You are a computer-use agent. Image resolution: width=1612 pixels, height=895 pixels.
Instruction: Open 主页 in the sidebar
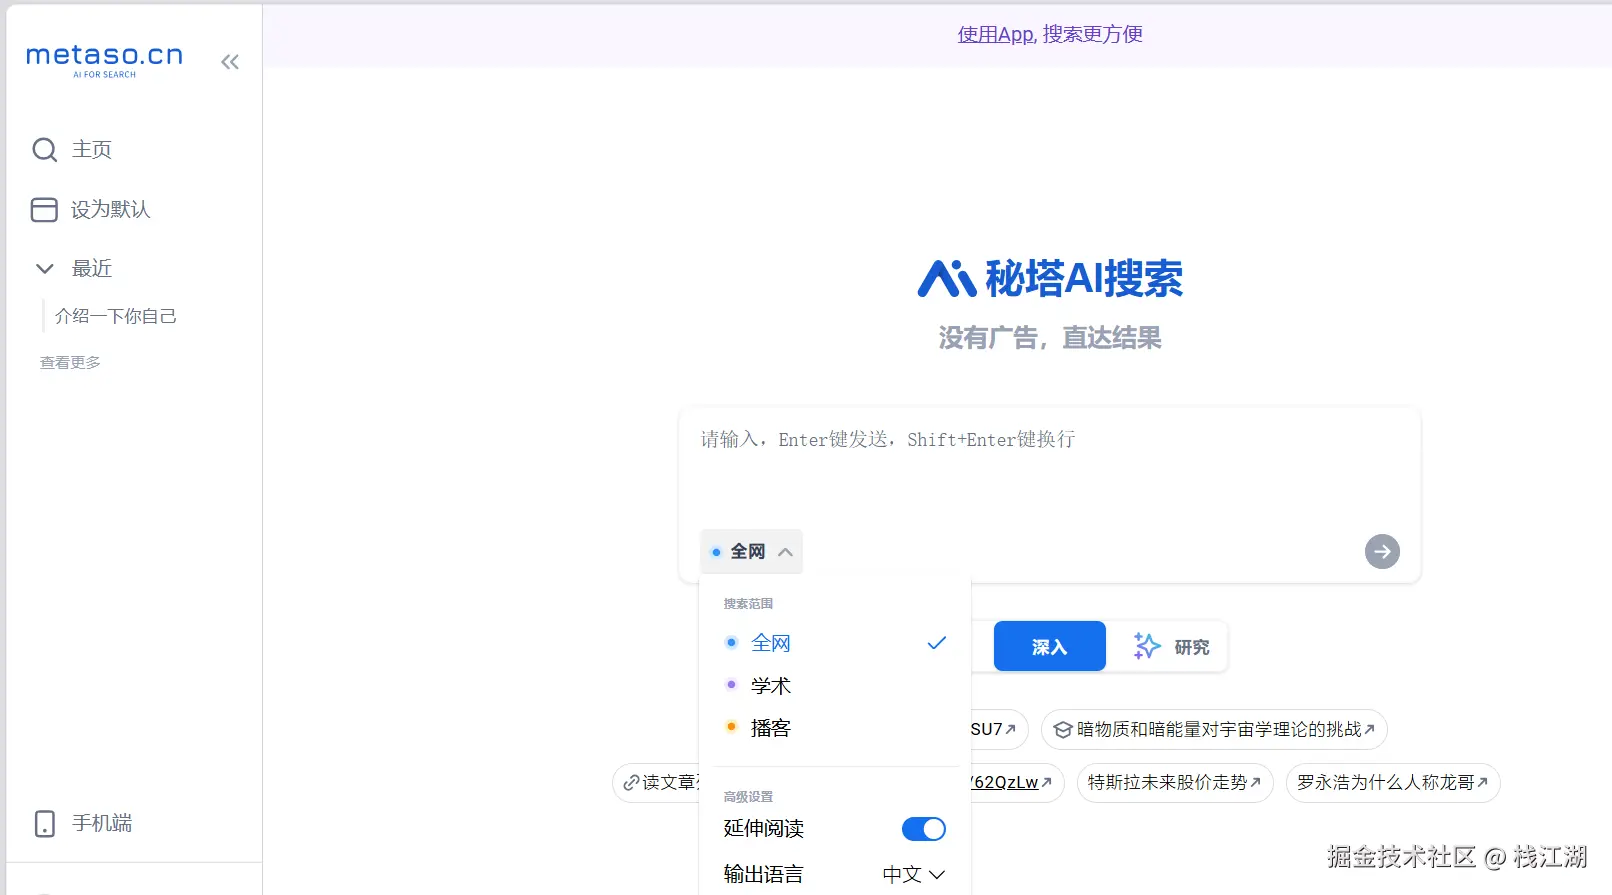pos(91,150)
